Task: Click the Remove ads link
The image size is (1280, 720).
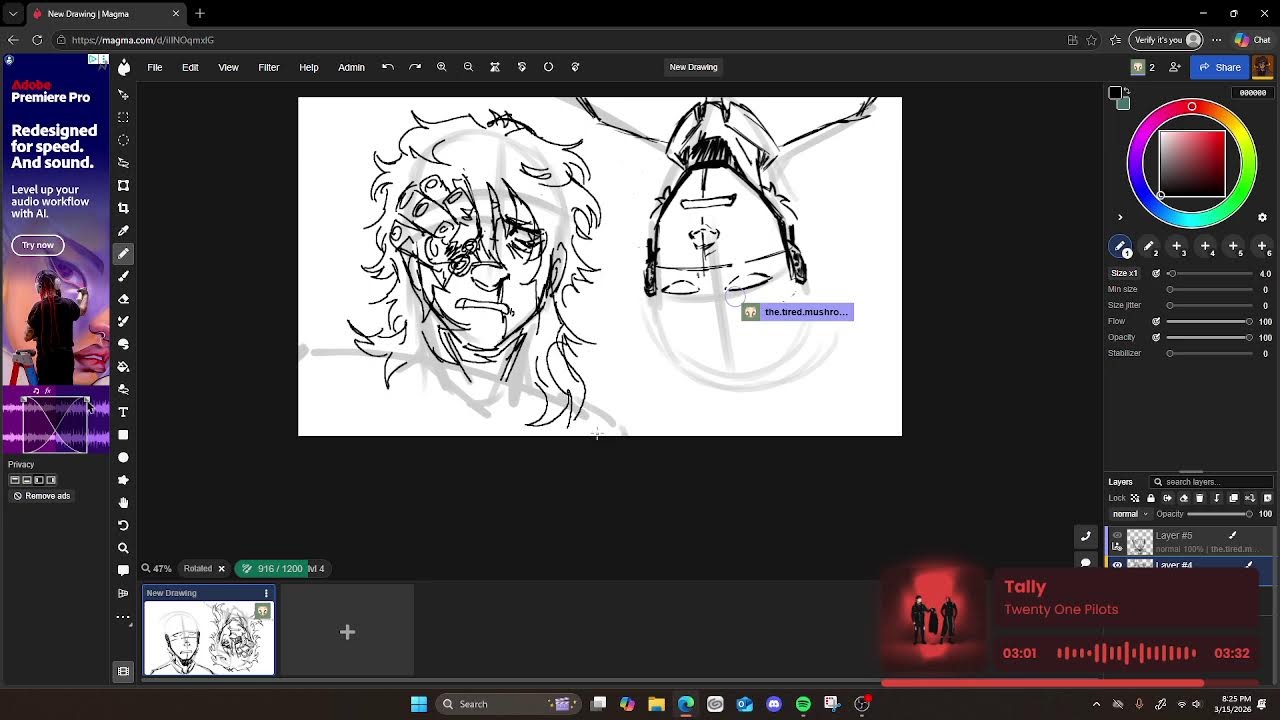Action: point(42,496)
